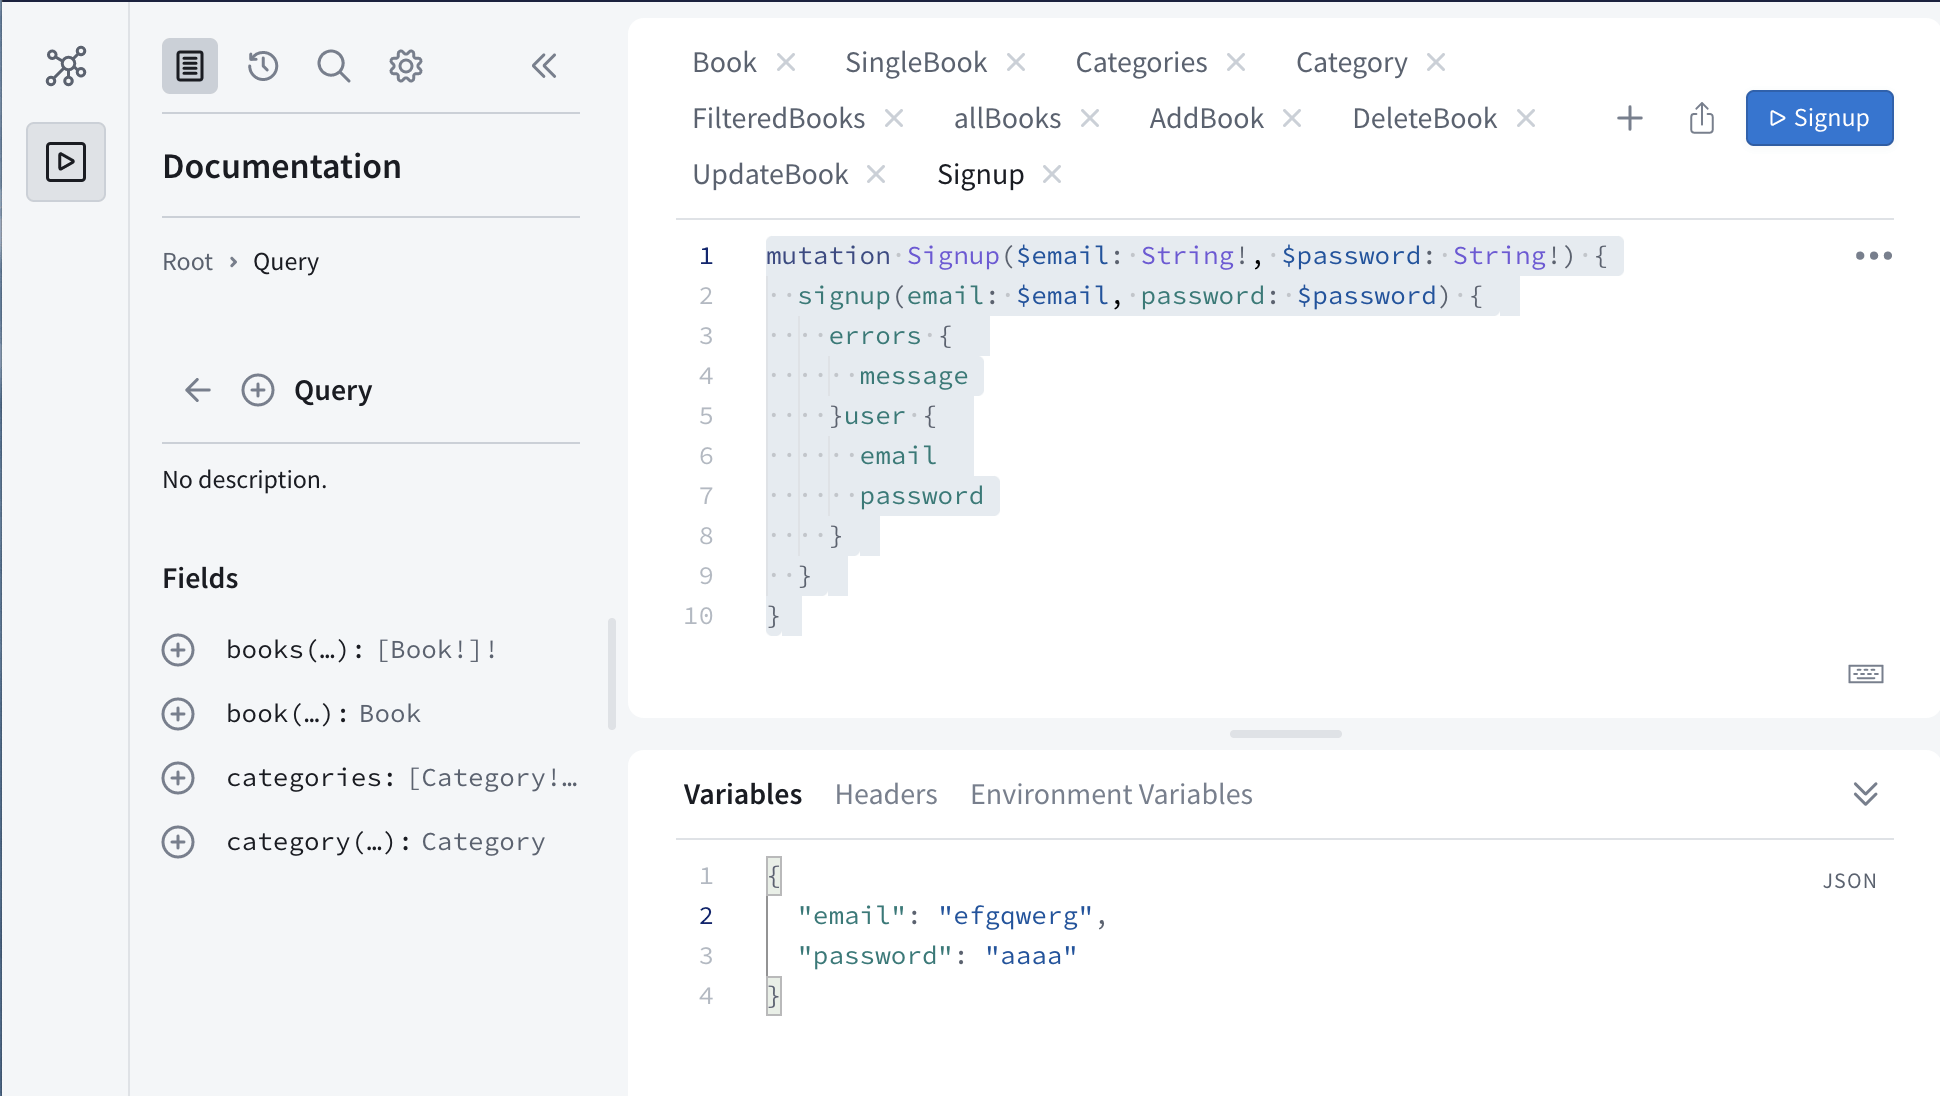
Task: Click the Root breadcrumb link
Action: pos(188,262)
